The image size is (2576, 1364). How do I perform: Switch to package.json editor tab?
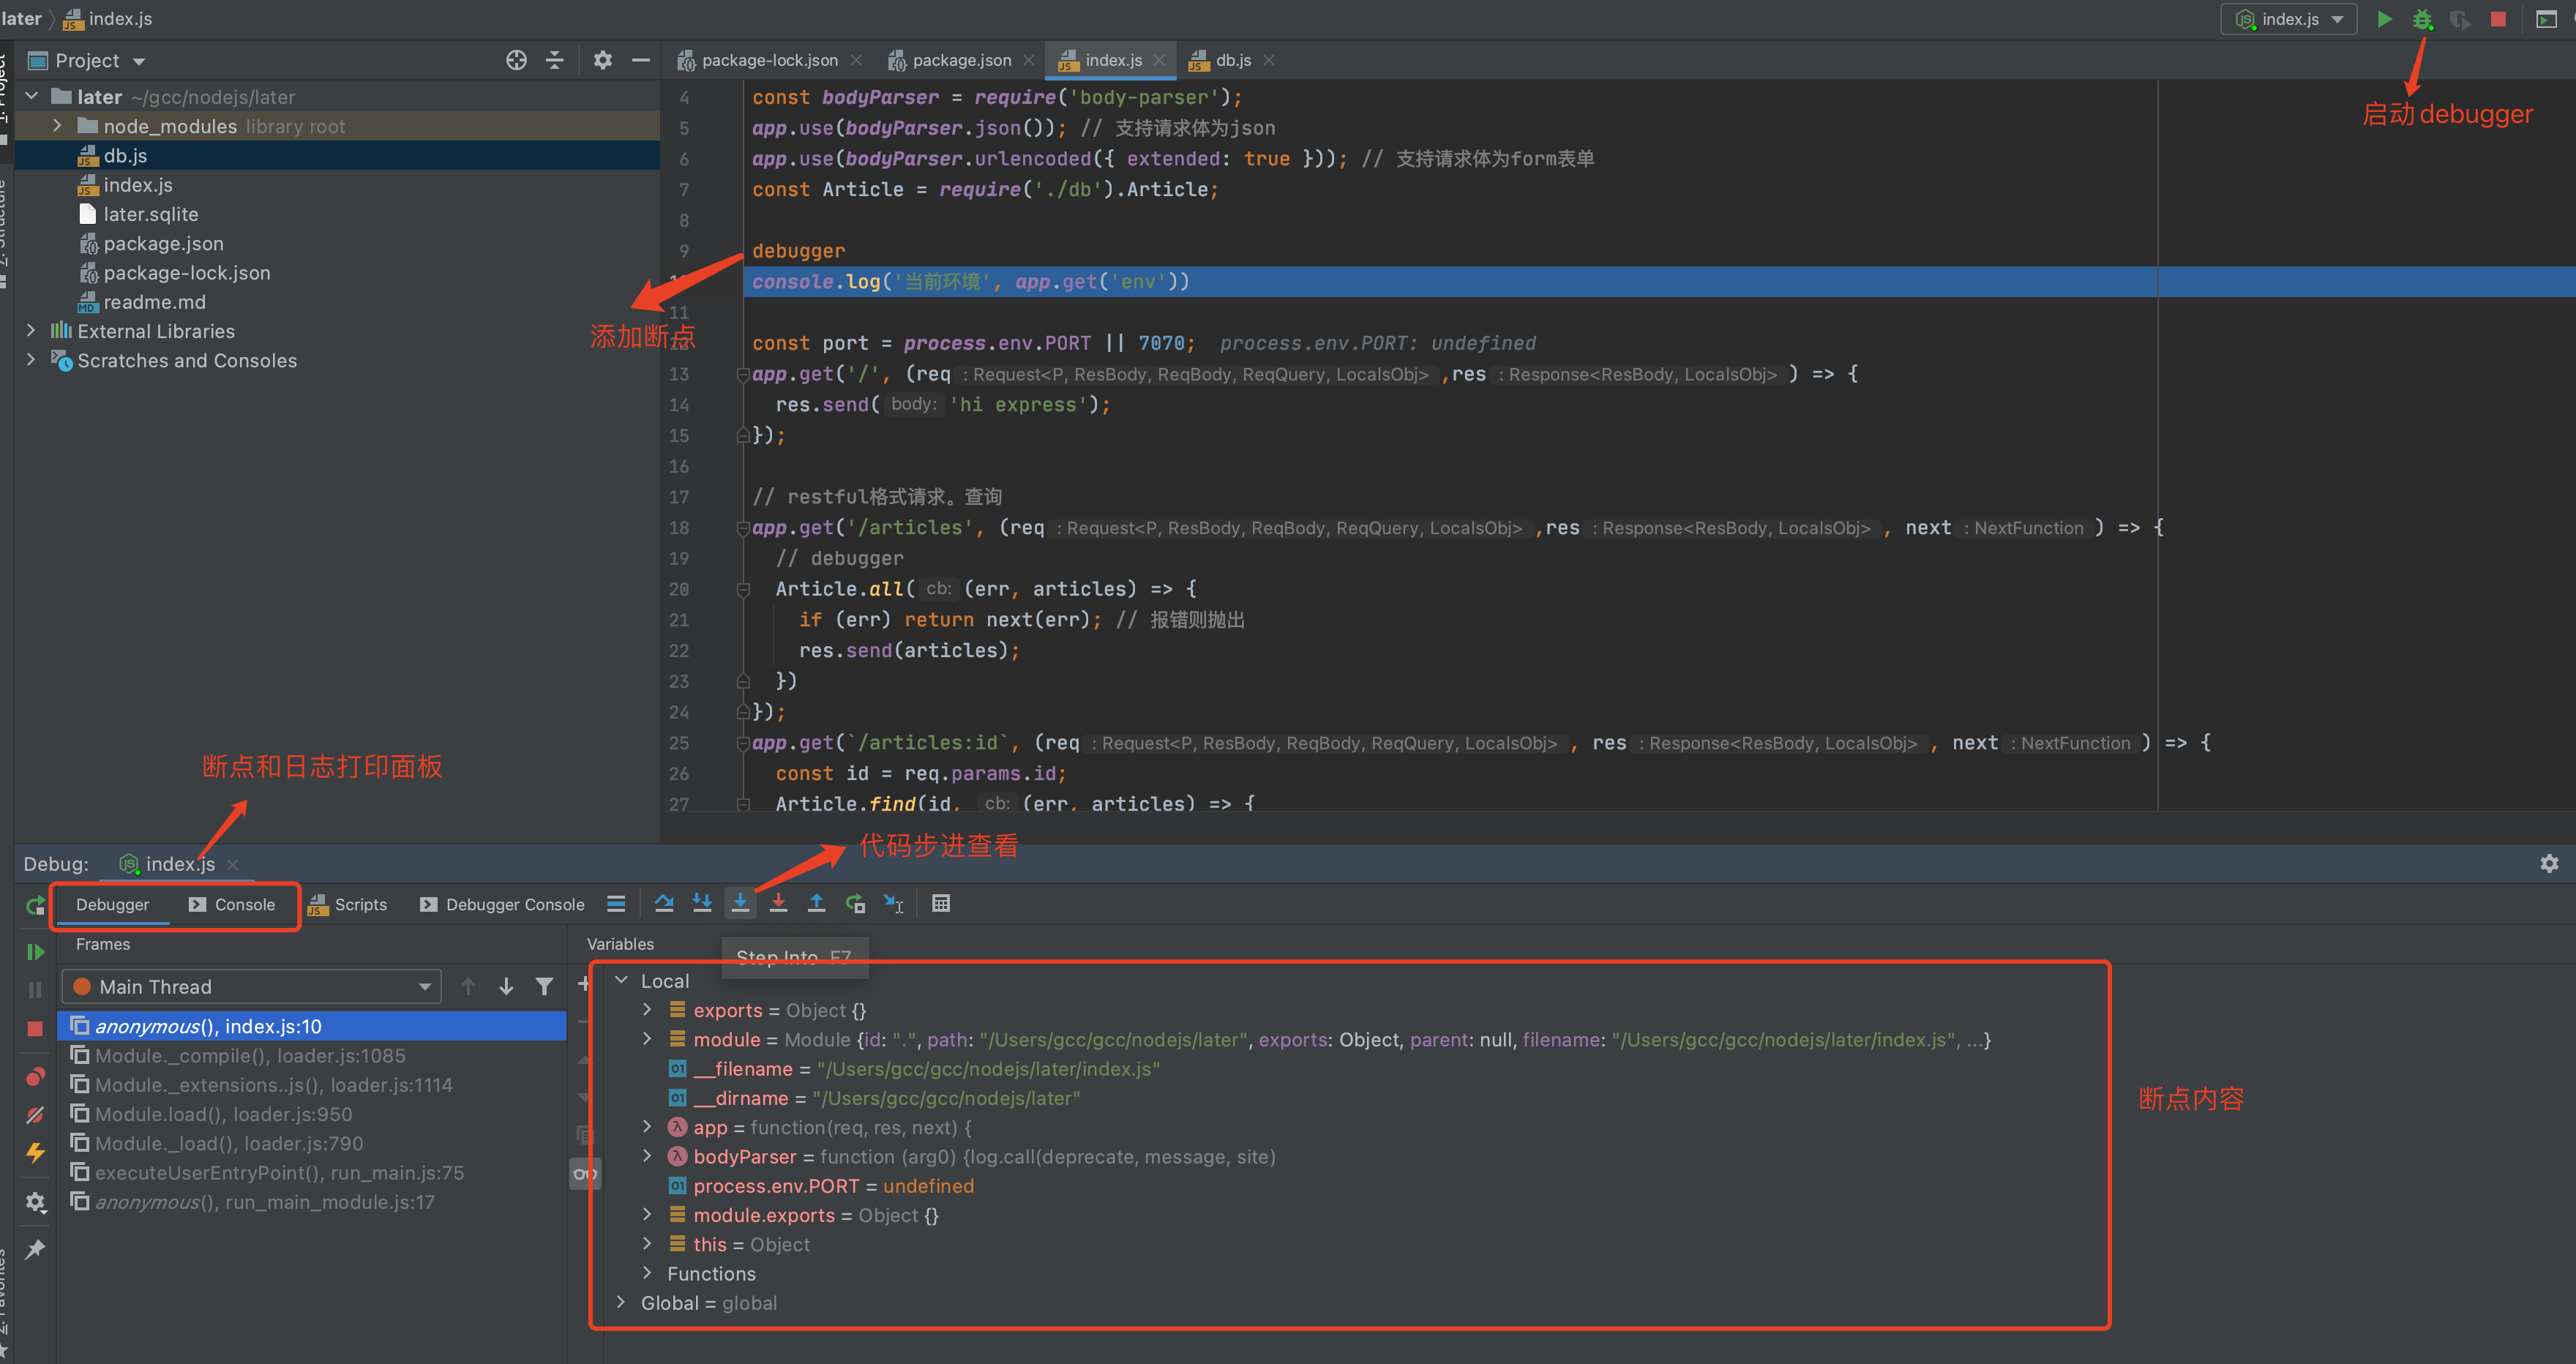click(x=961, y=60)
